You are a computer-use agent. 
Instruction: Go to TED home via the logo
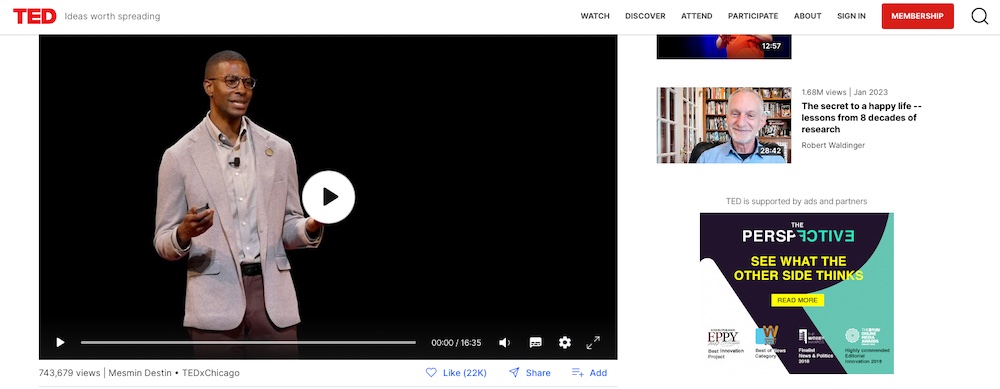[x=34, y=17]
